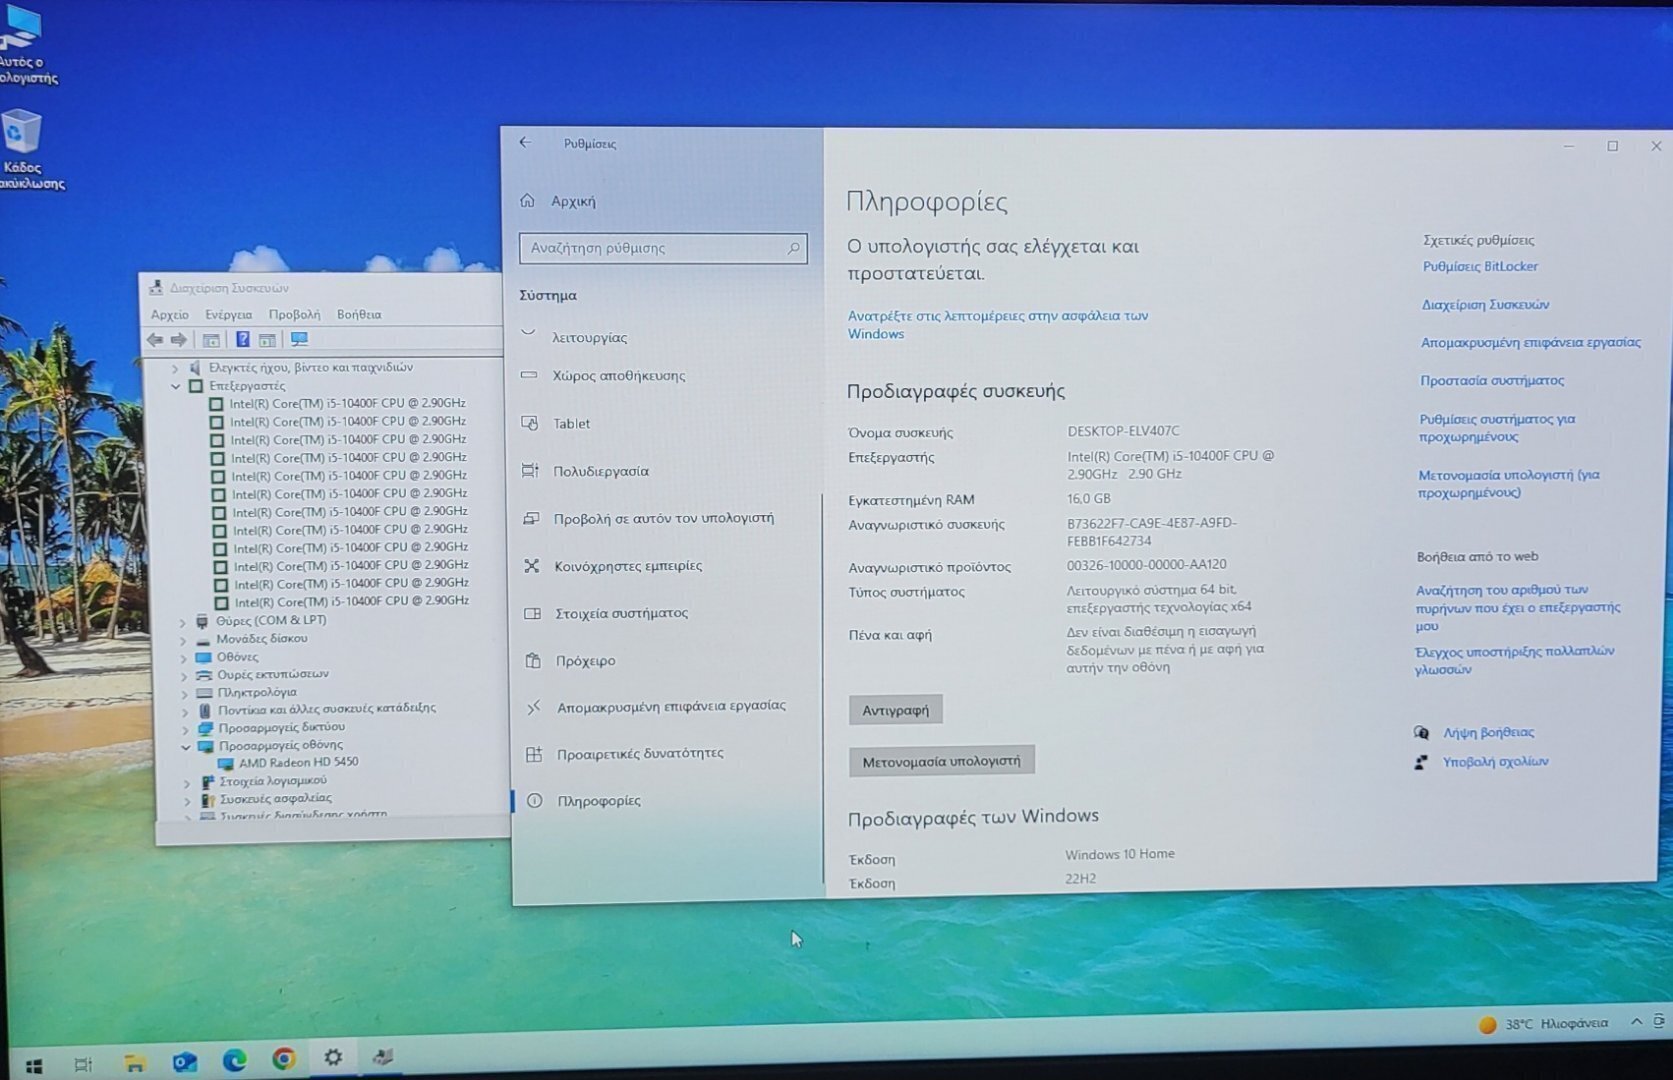Open Outlook from taskbar
1673x1080 pixels.
(x=184, y=1061)
